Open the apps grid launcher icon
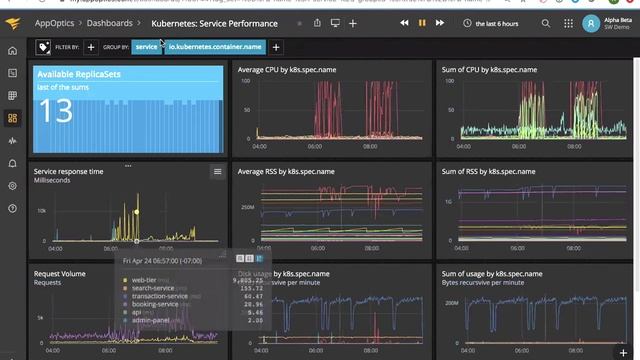This screenshot has height=360, width=640. click(568, 24)
